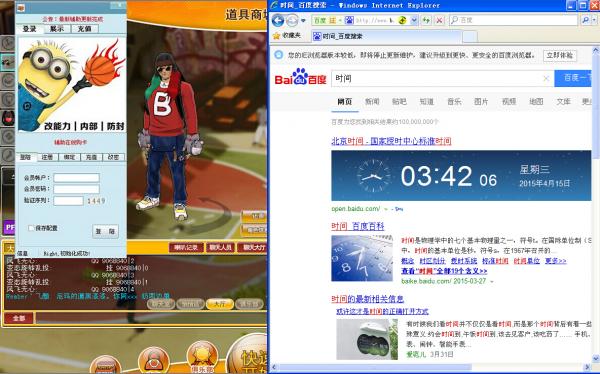Click the blue clock widget showing 03:42
The height and width of the screenshot is (374, 600).
[461, 176]
